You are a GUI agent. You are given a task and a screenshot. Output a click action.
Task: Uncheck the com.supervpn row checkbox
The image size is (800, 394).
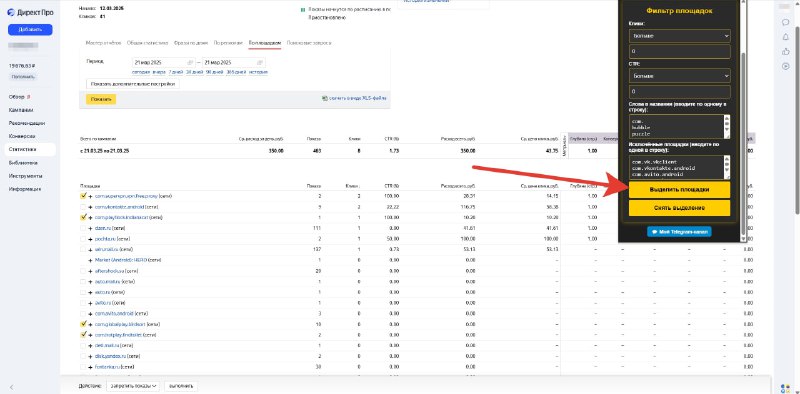pos(83,196)
